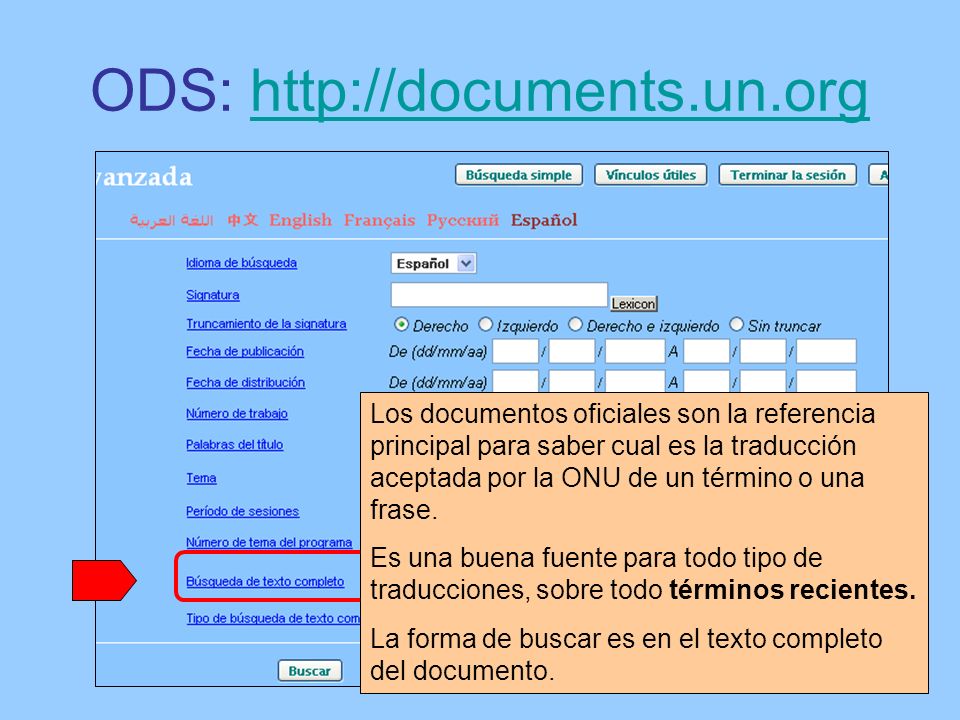Select the Español interface language link
This screenshot has width=960, height=720.
coord(544,220)
